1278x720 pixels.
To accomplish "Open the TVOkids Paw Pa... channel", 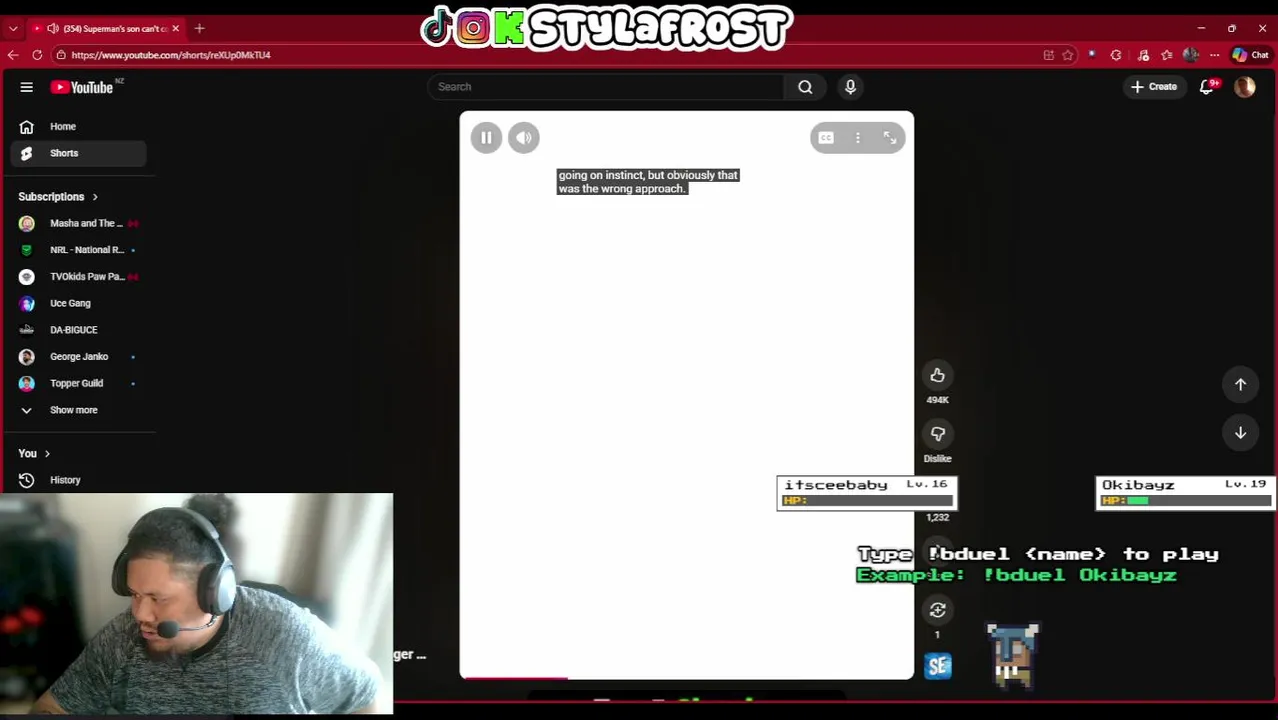I will click(79, 277).
